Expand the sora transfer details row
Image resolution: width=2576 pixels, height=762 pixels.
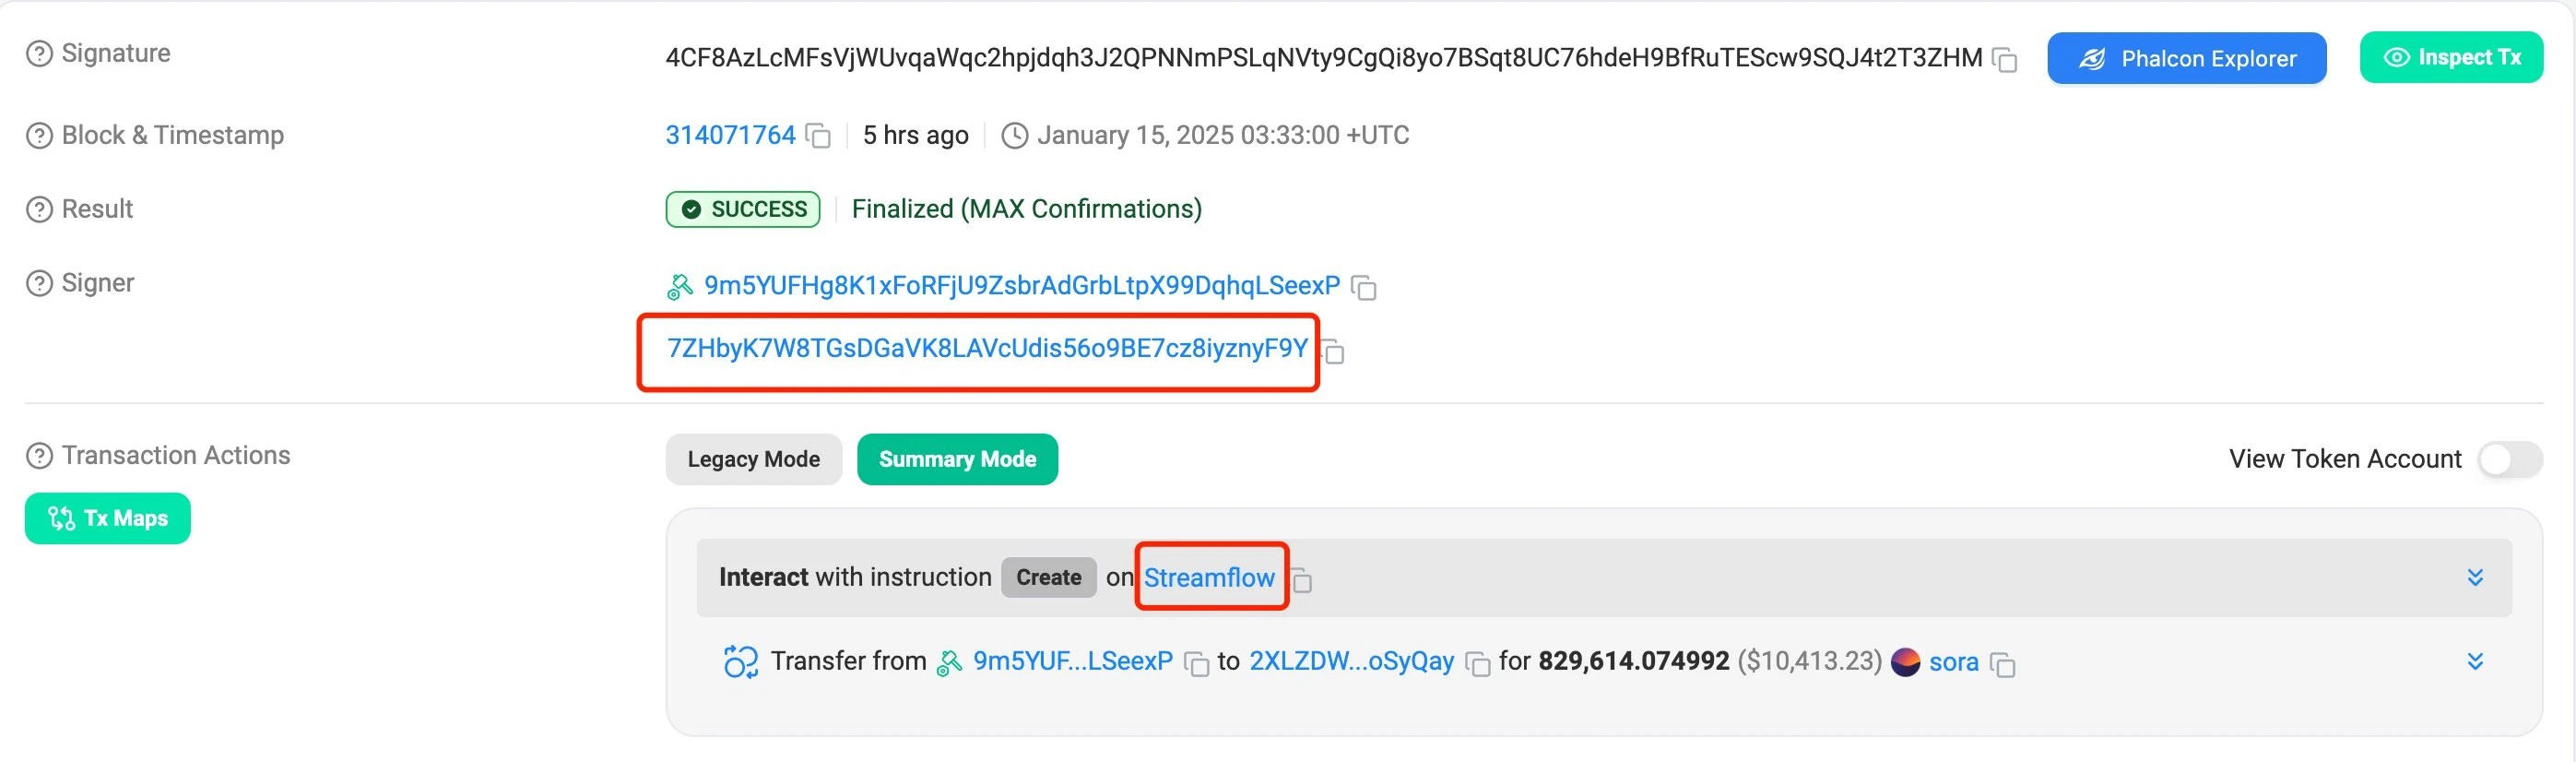(x=2475, y=662)
